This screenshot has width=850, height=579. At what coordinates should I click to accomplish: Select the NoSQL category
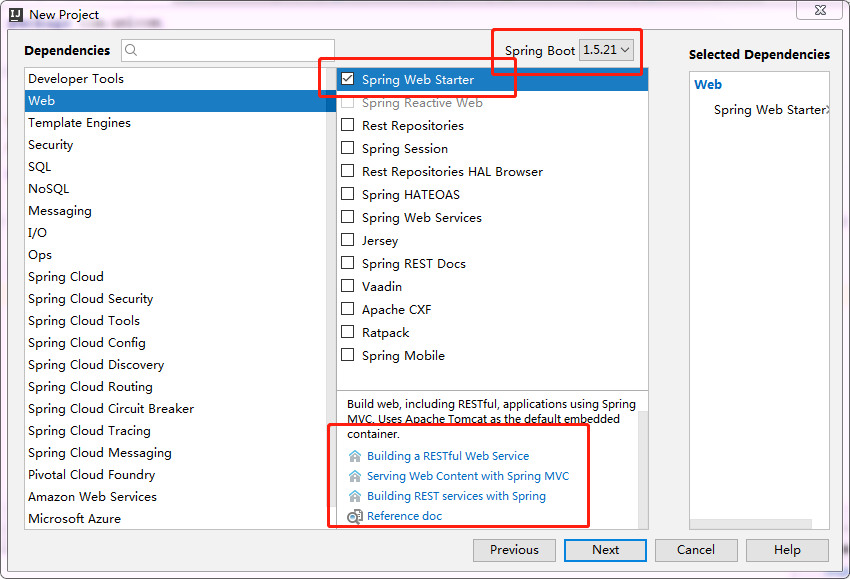point(176,189)
